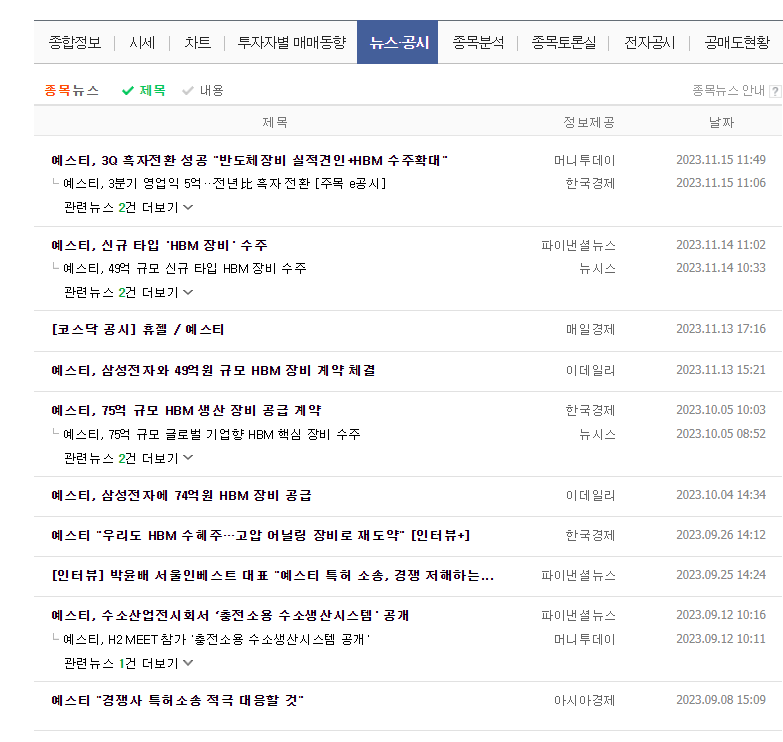783x742 pixels.
Task: Click the 종목뉴스 heading
Action: coord(72,90)
